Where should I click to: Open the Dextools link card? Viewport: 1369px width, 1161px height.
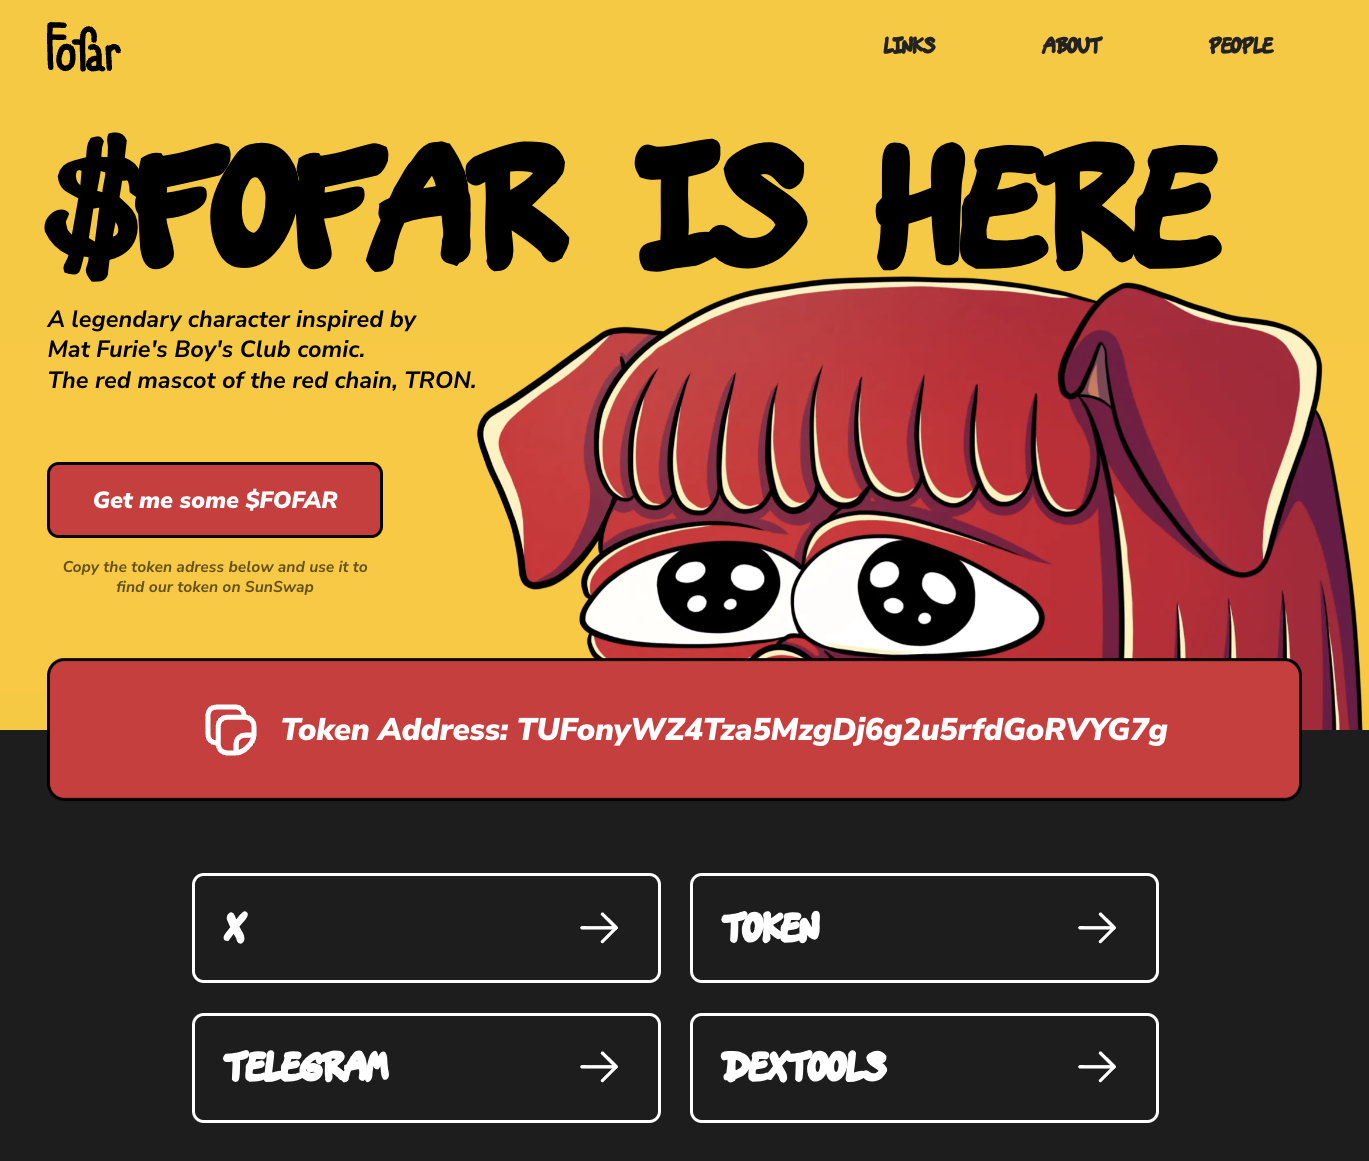(924, 1068)
